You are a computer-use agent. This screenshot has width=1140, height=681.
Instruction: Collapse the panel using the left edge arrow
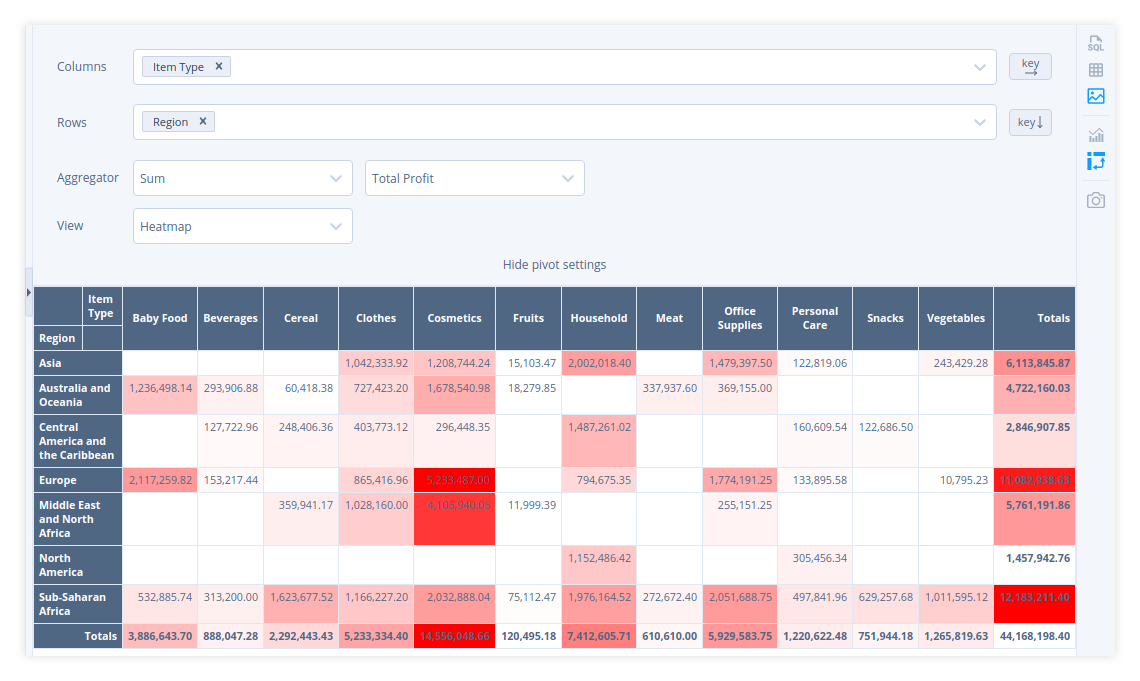click(x=29, y=293)
